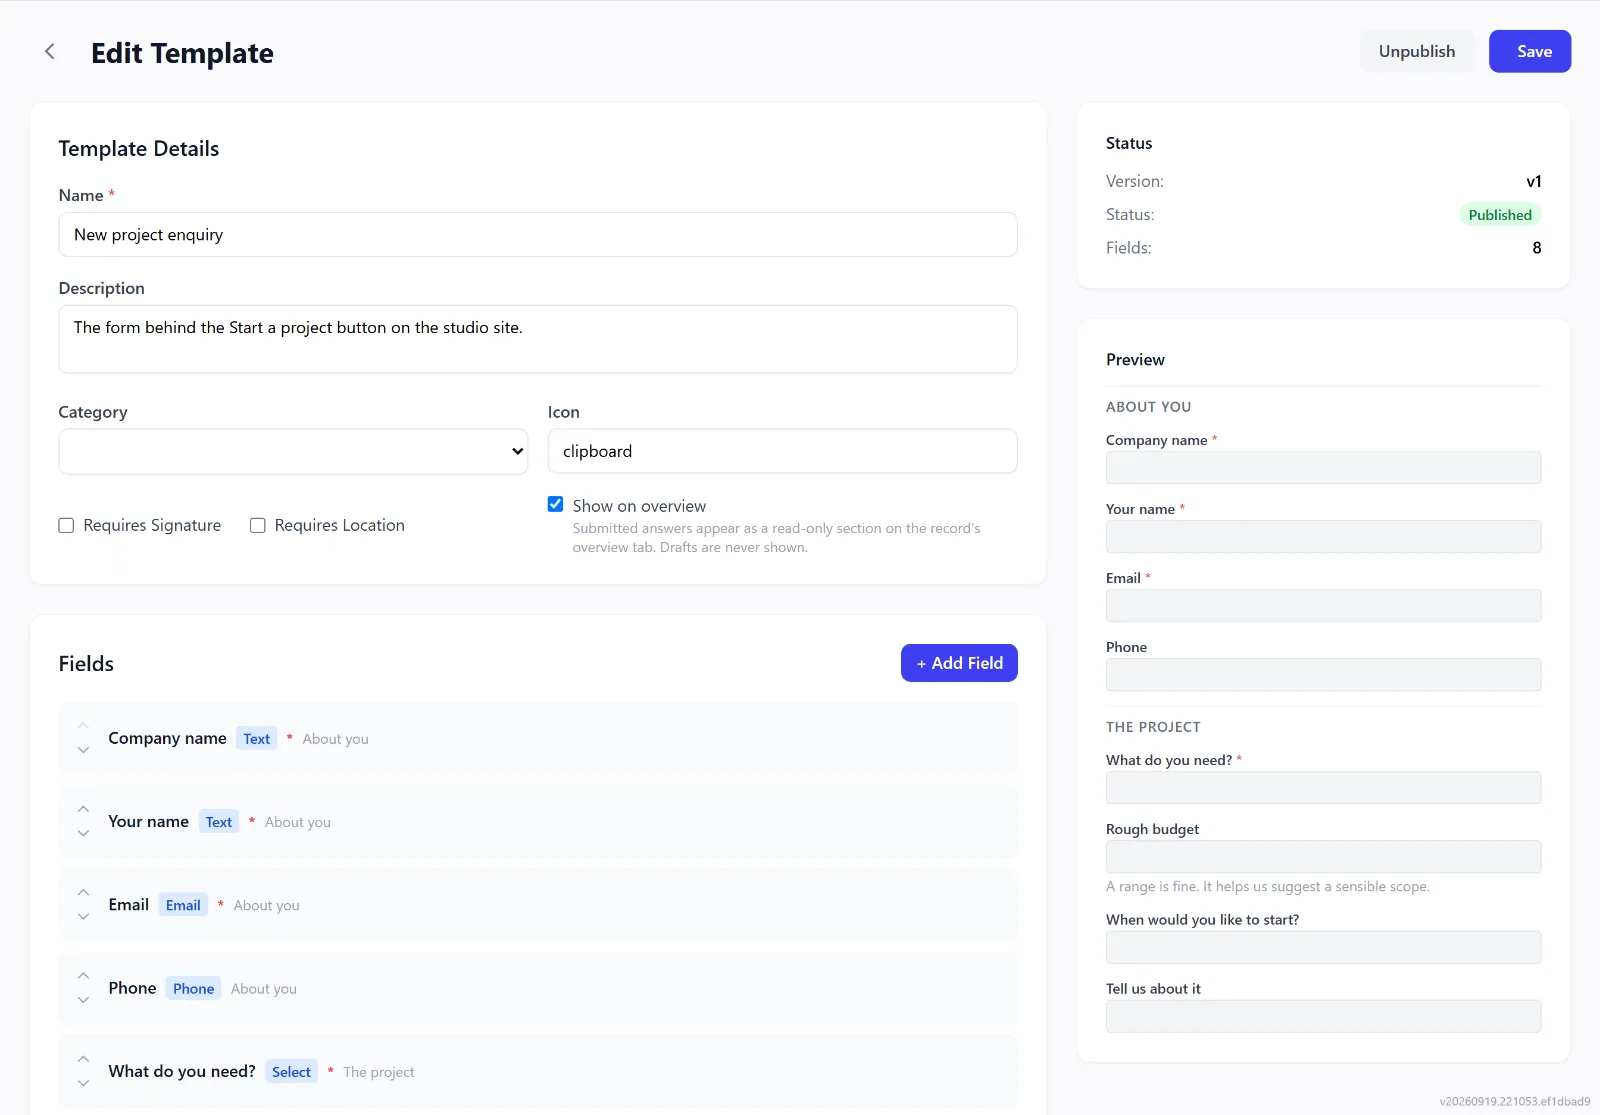Click the Select type tag
This screenshot has height=1115, width=1600.
click(x=291, y=1072)
